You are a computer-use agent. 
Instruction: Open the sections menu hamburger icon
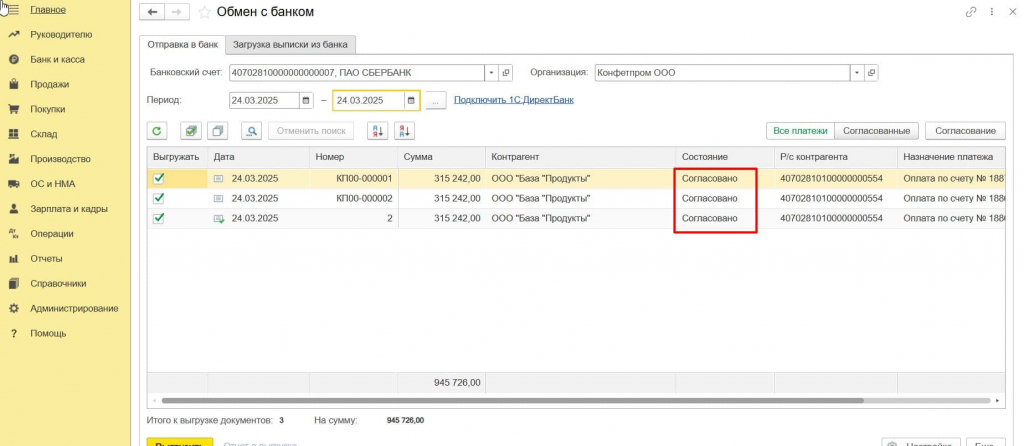11,9
